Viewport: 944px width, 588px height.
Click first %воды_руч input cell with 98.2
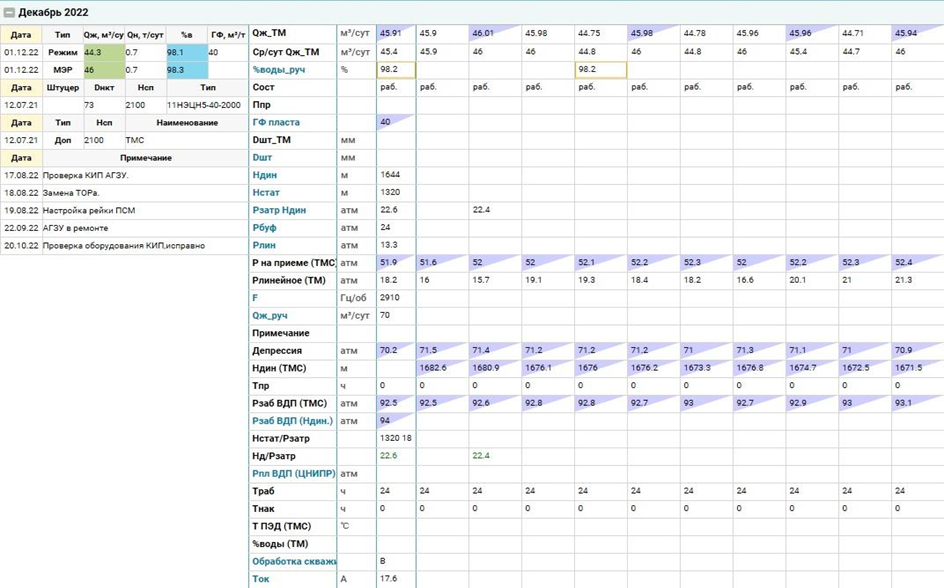396,70
